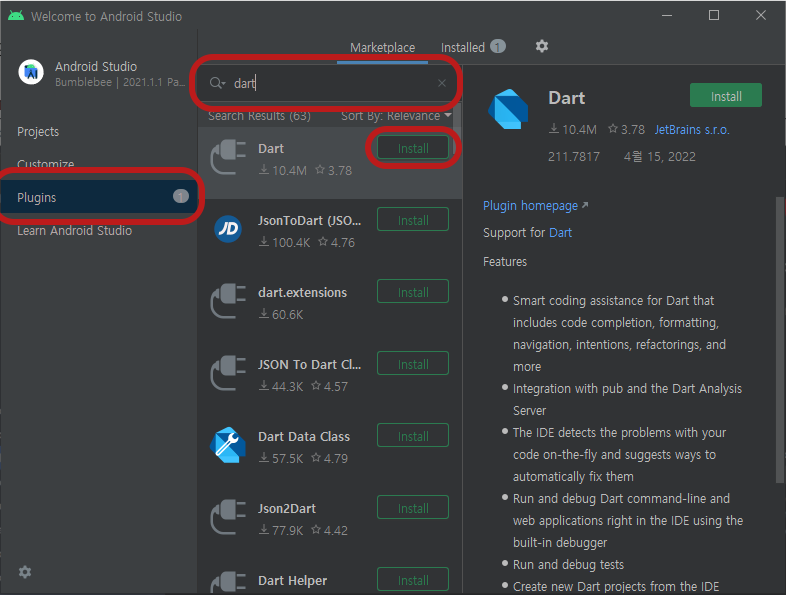Click the details panel vertical scrollbar
The image size is (786, 595).
(779, 340)
